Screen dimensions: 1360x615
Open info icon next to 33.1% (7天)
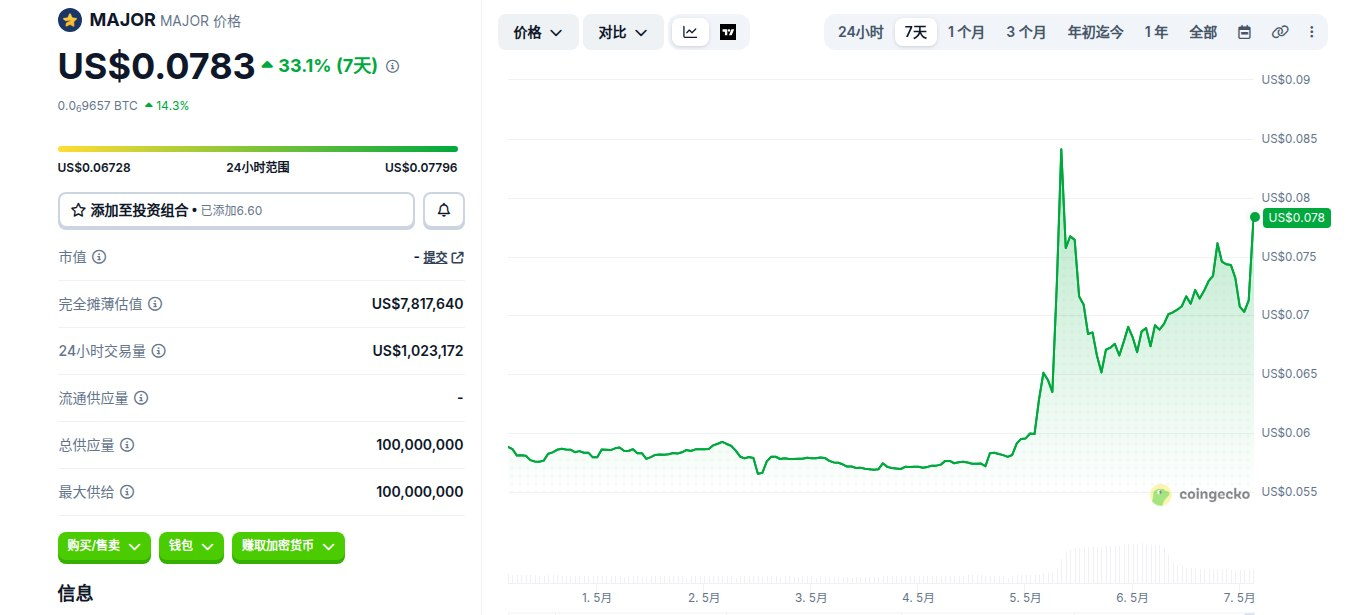(x=392, y=66)
